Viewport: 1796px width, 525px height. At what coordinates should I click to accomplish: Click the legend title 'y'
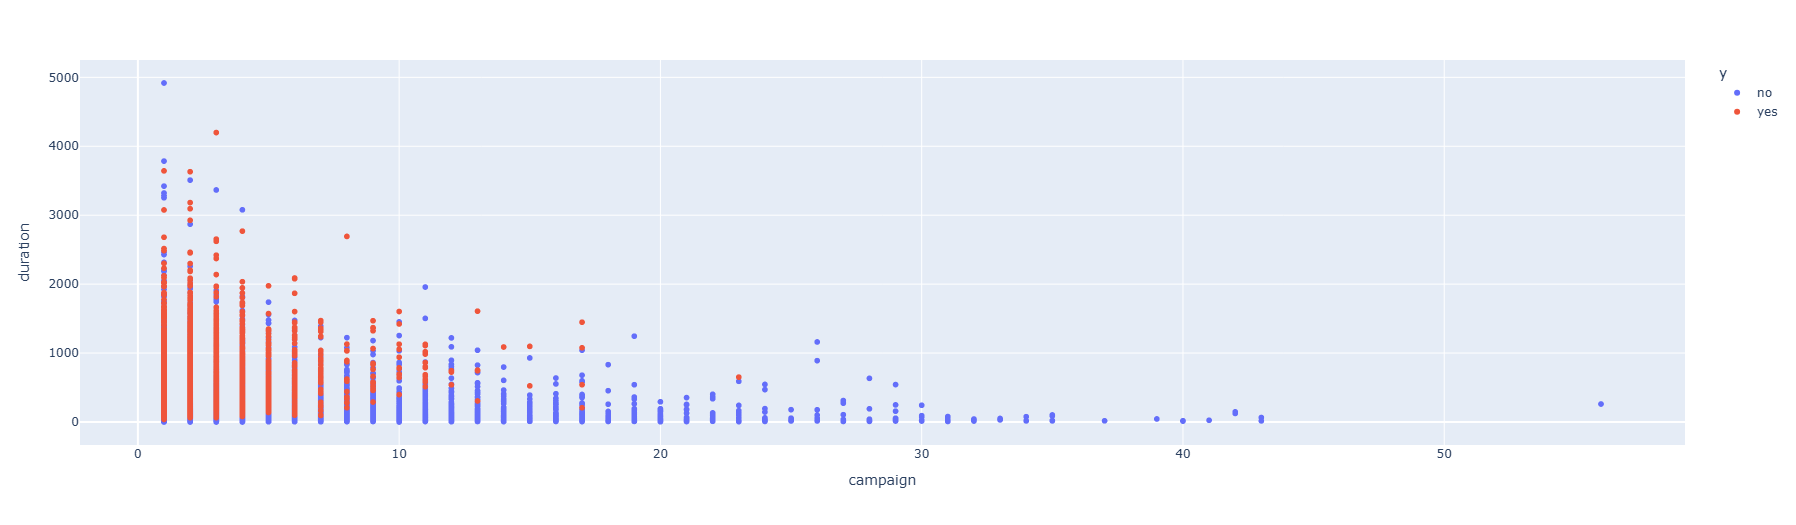(x=1722, y=73)
